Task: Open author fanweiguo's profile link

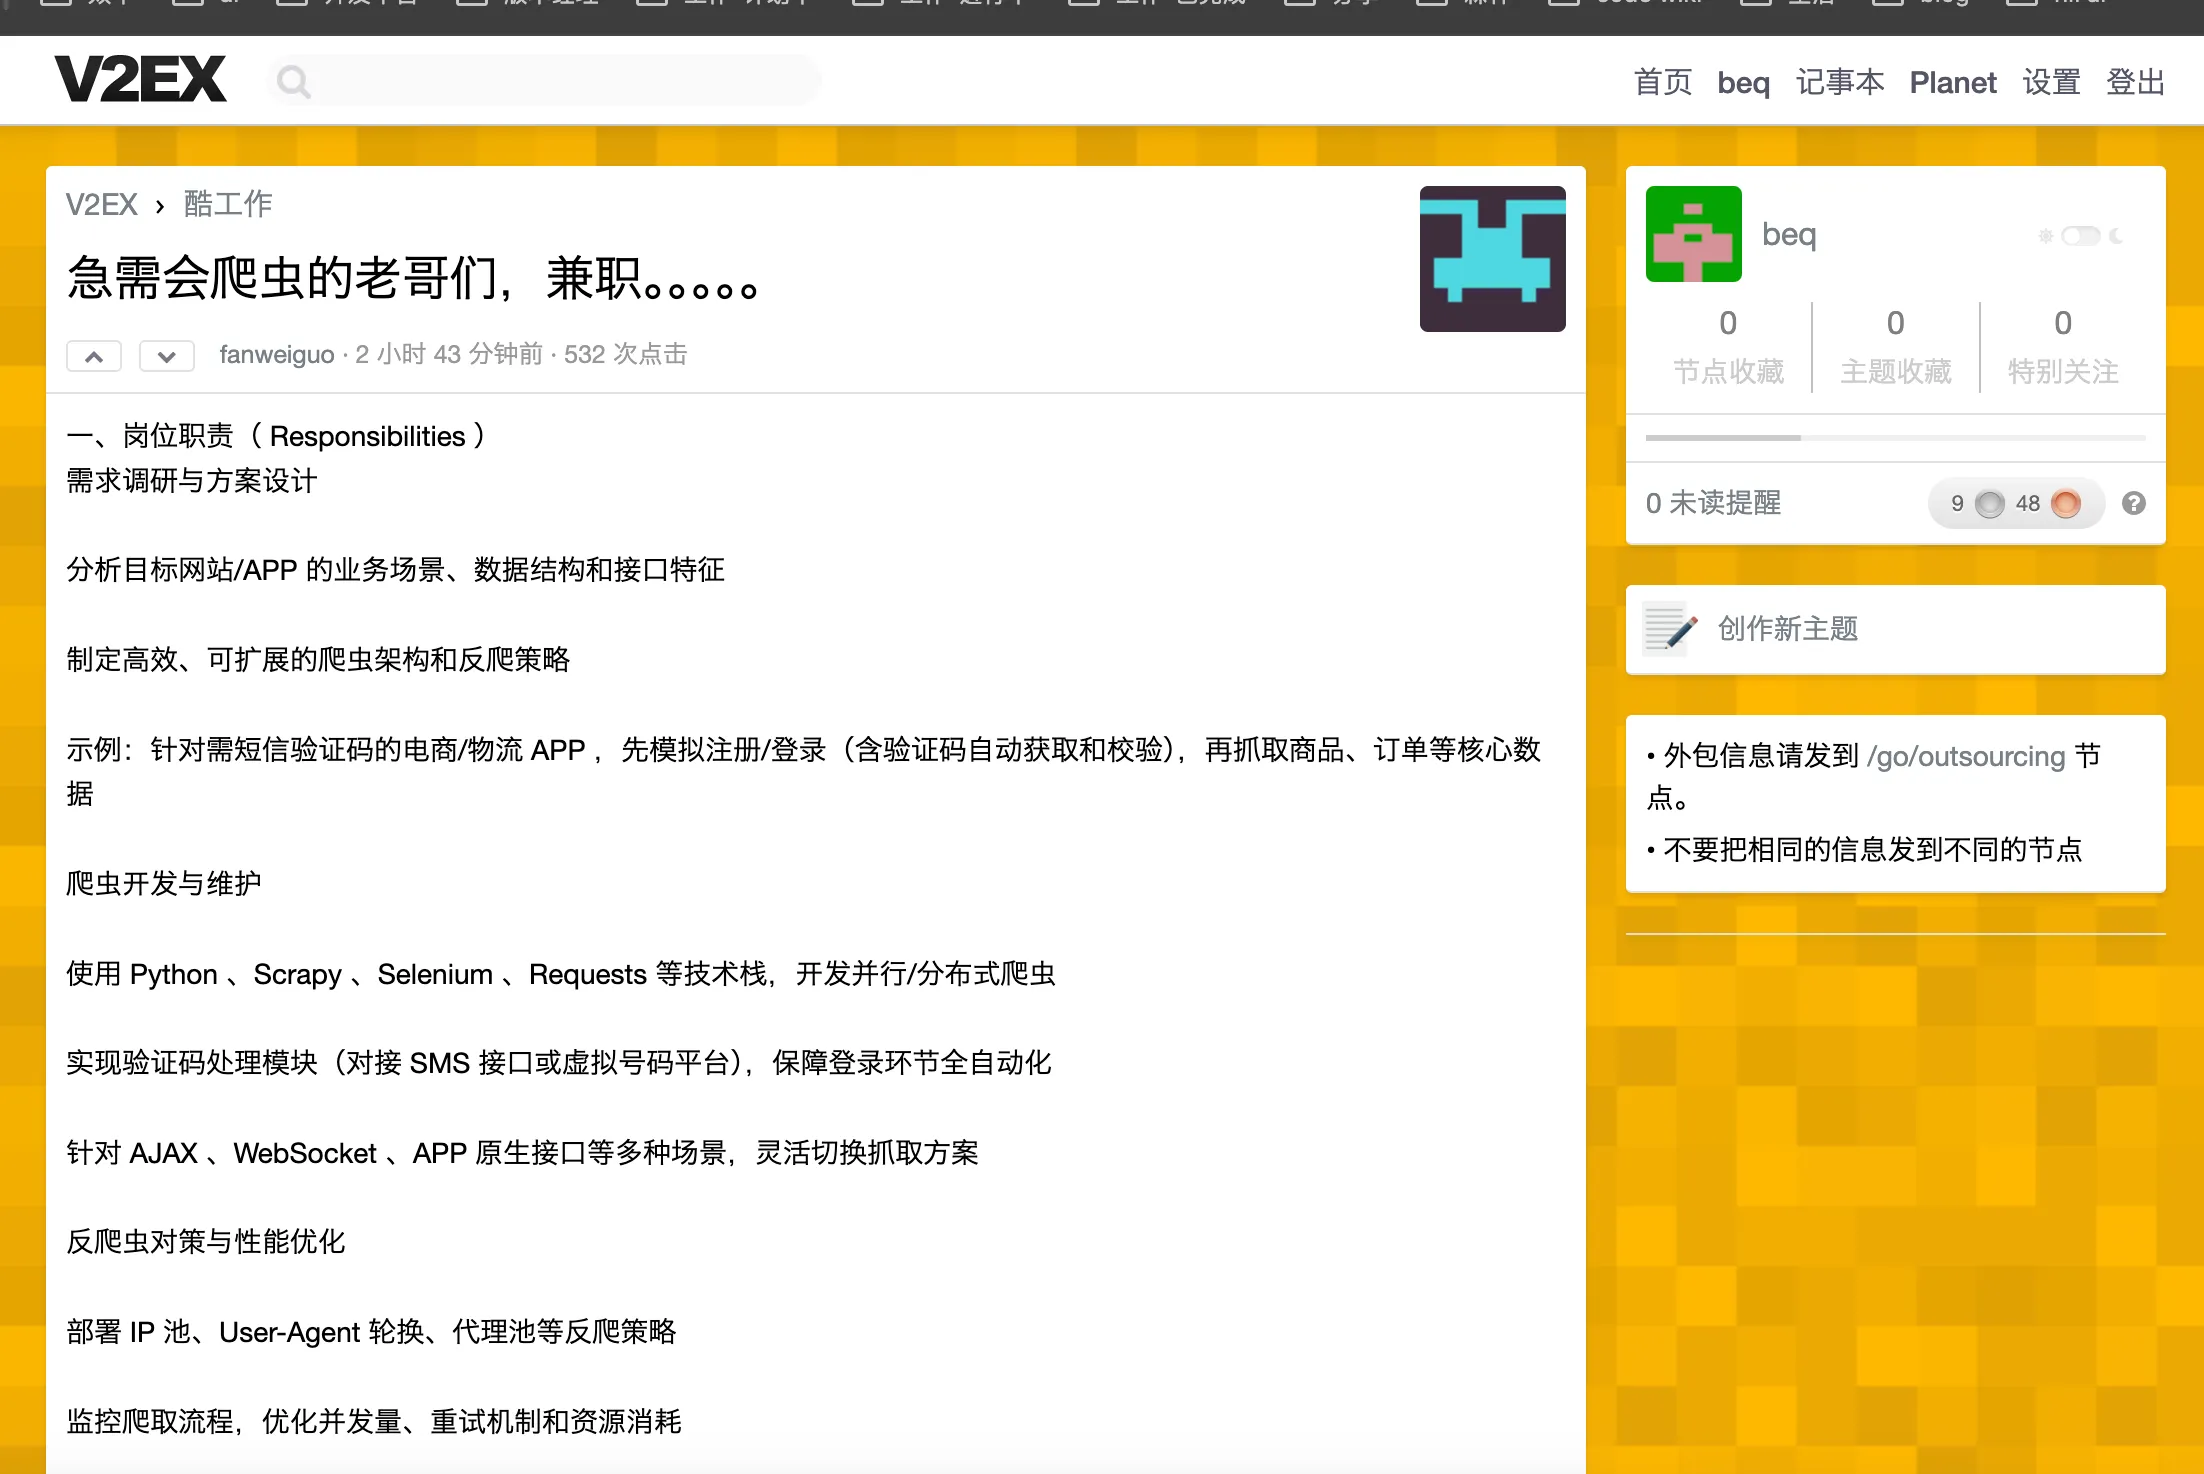Action: (x=277, y=354)
